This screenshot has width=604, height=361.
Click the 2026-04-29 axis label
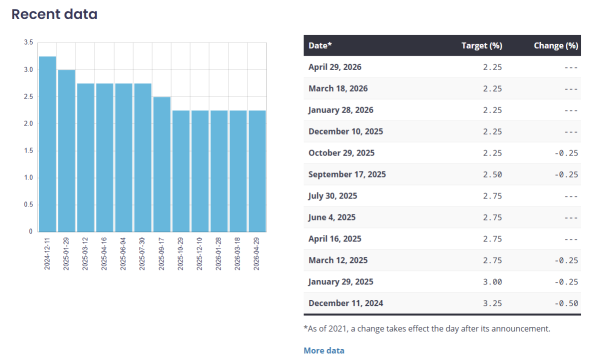point(257,254)
